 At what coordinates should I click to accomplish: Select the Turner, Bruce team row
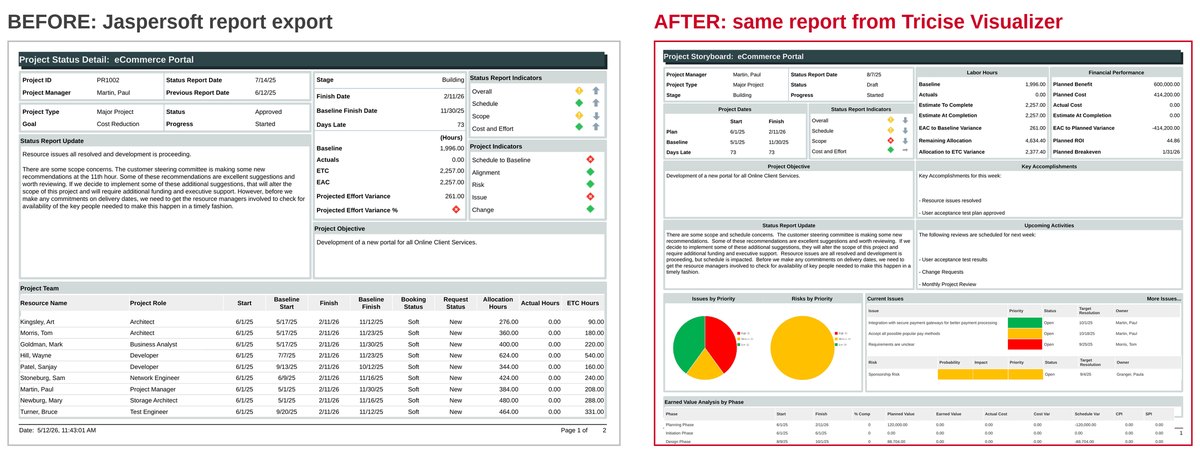(312, 412)
